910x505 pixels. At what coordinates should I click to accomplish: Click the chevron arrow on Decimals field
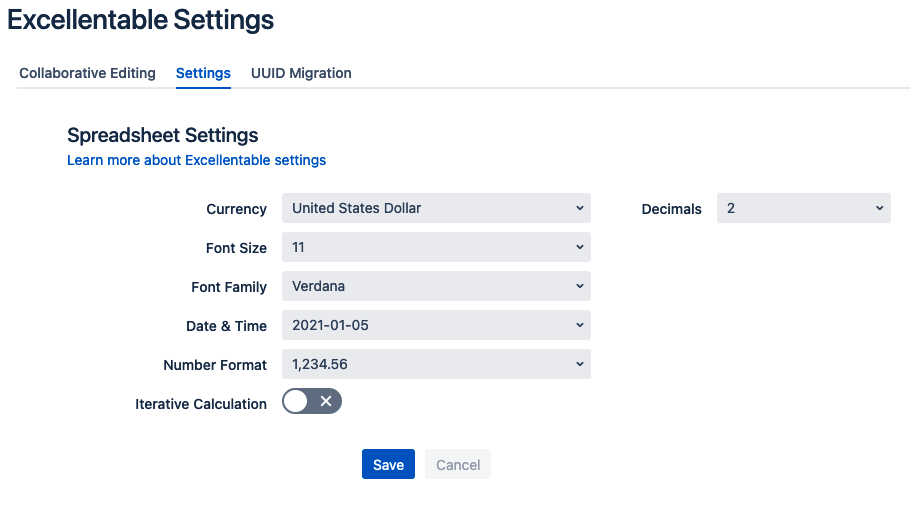(879, 208)
